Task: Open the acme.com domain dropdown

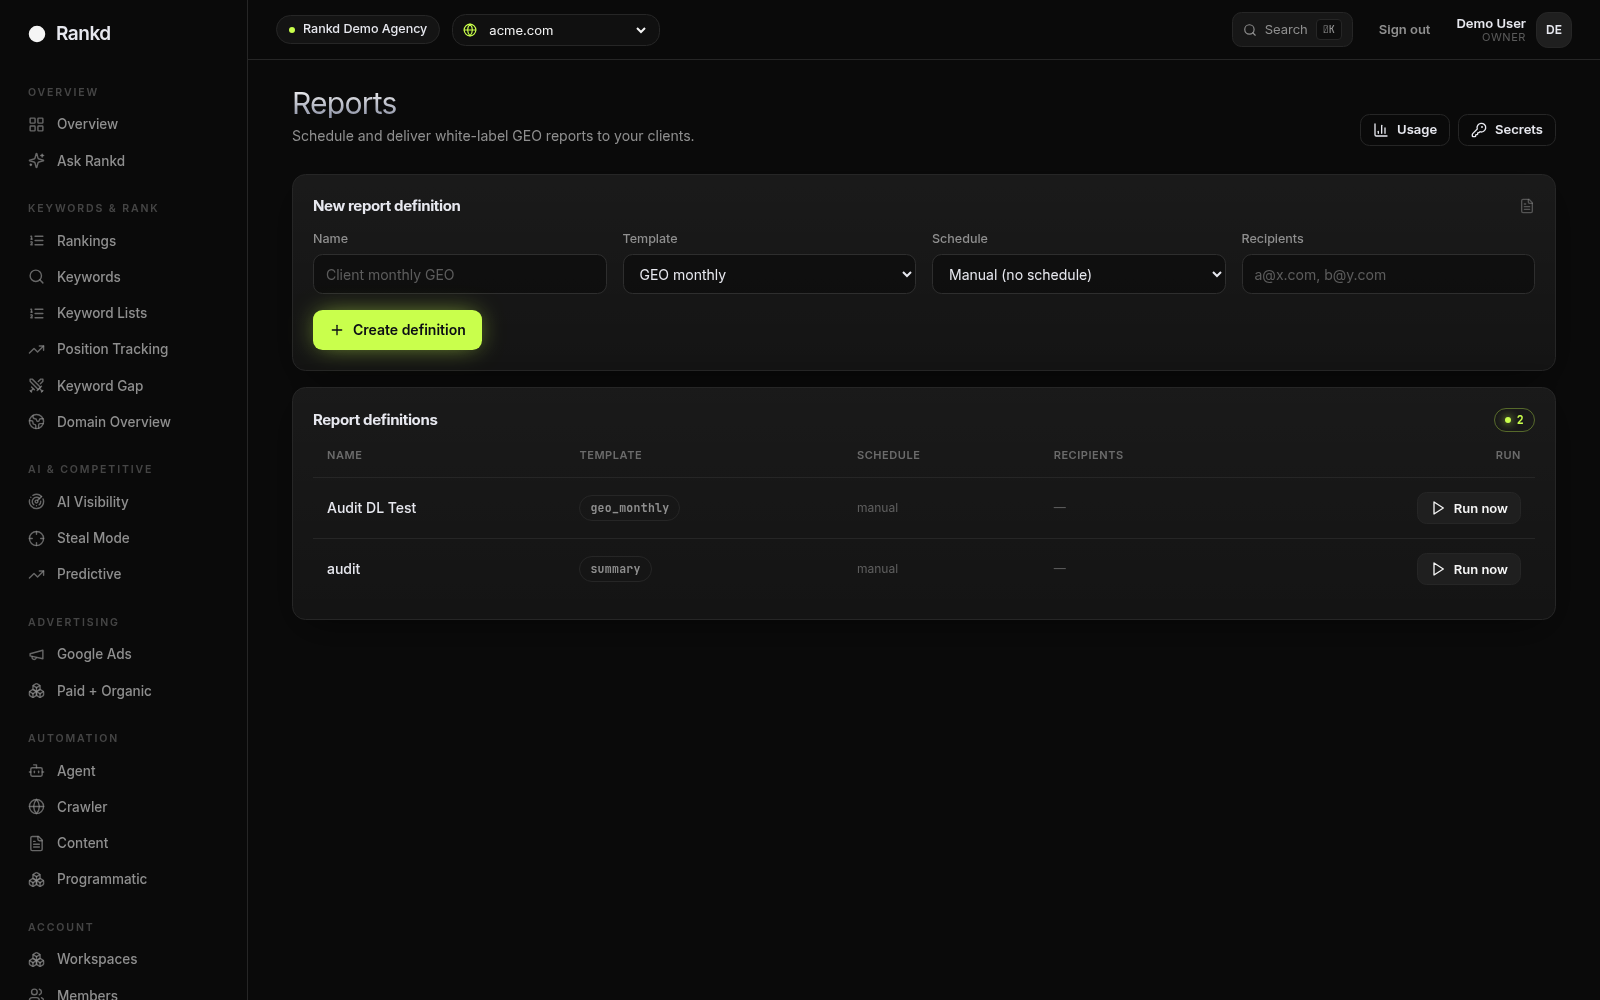Action: 556,30
